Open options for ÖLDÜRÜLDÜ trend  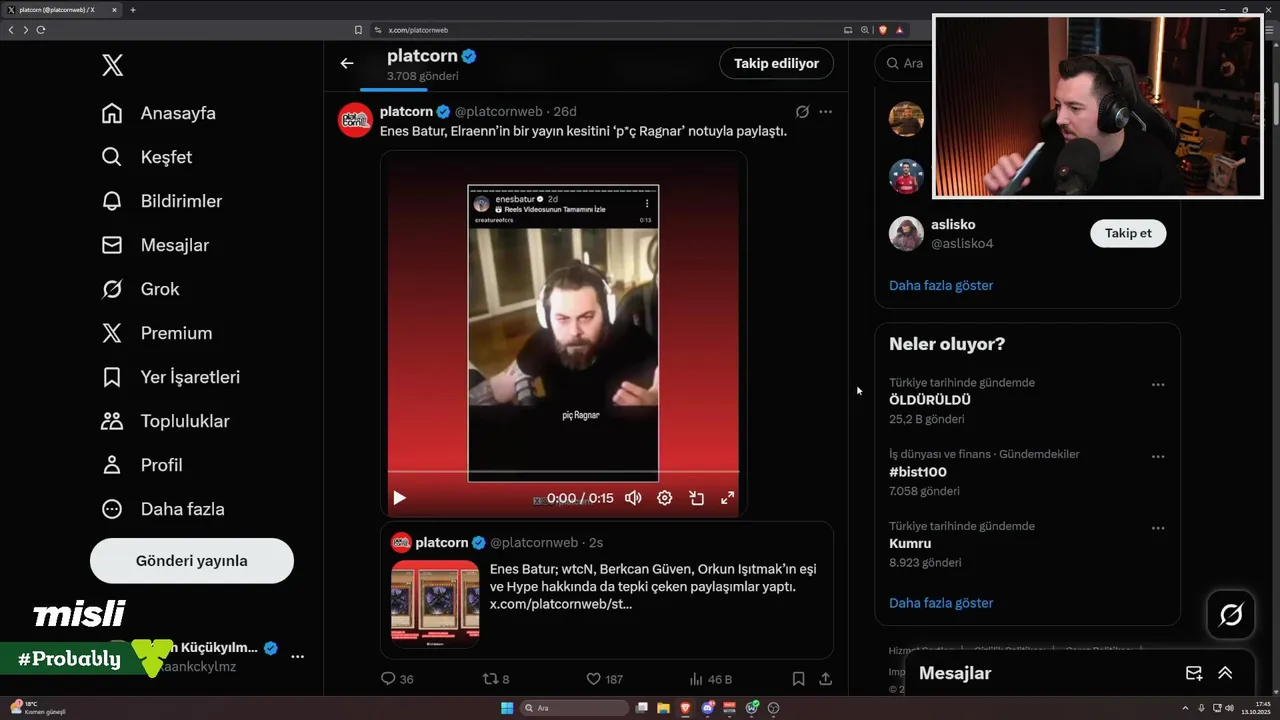[x=1158, y=385]
